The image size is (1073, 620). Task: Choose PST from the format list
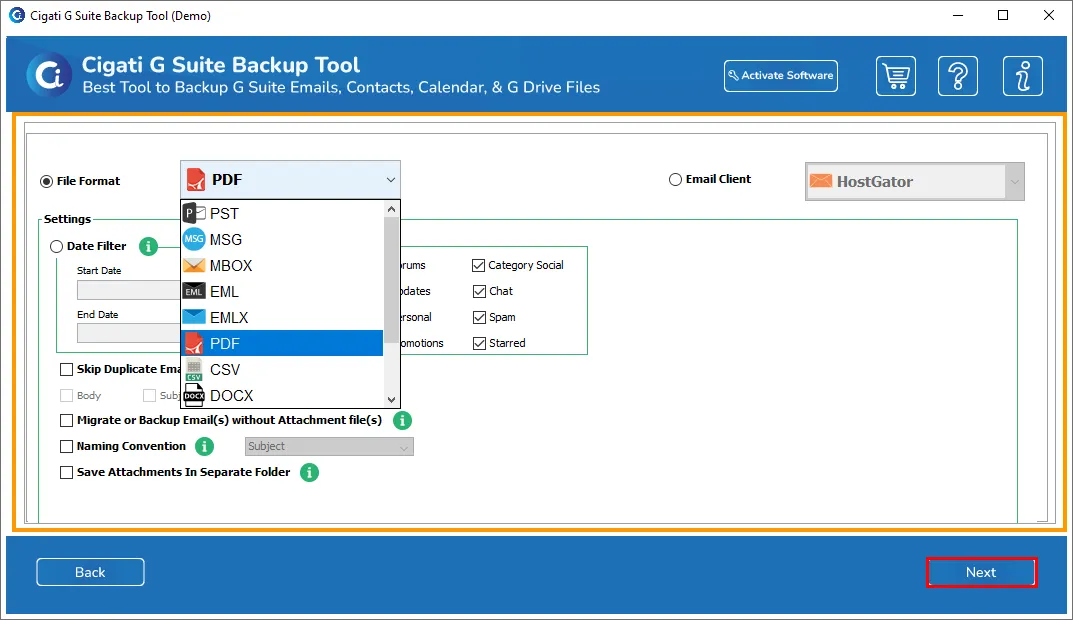pos(282,214)
